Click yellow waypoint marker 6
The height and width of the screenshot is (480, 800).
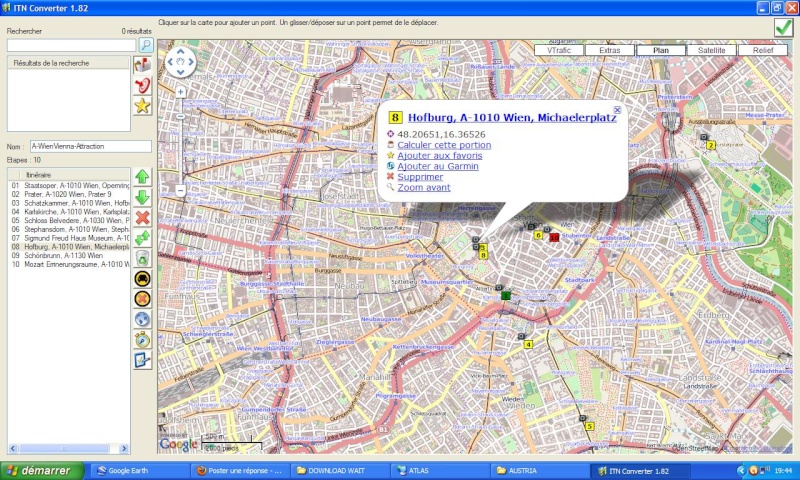coord(538,235)
